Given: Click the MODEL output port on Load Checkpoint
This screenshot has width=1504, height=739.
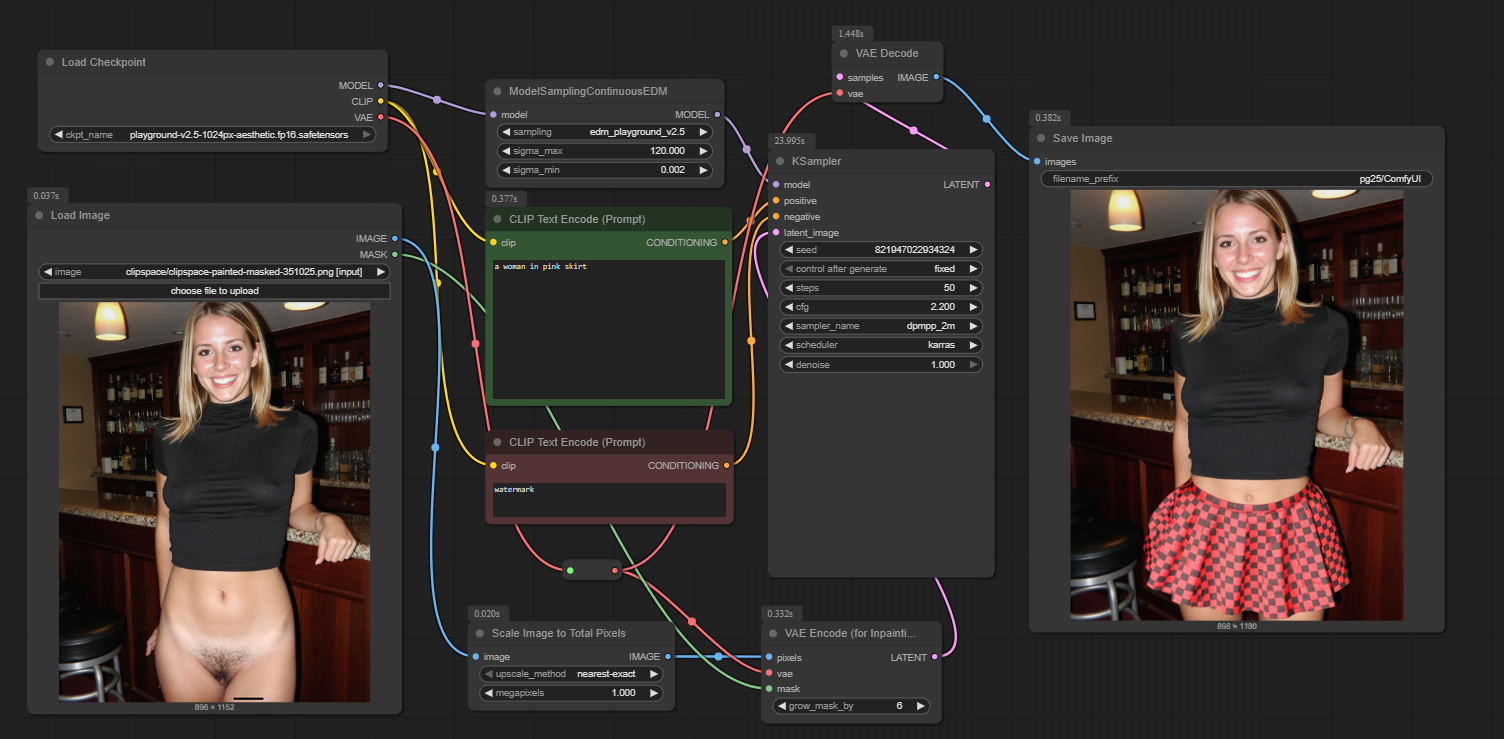Looking at the screenshot, I should [x=381, y=86].
